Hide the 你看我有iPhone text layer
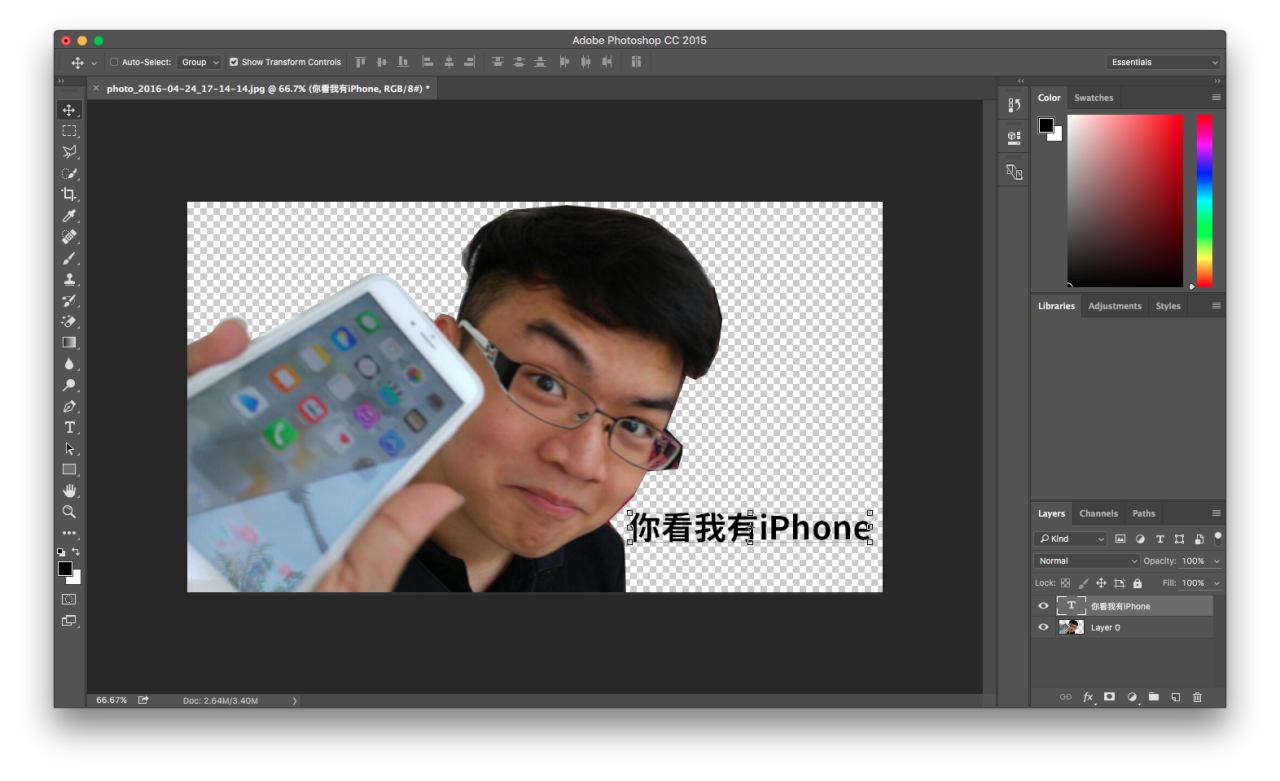The width and height of the screenshot is (1280, 781). 1044,606
